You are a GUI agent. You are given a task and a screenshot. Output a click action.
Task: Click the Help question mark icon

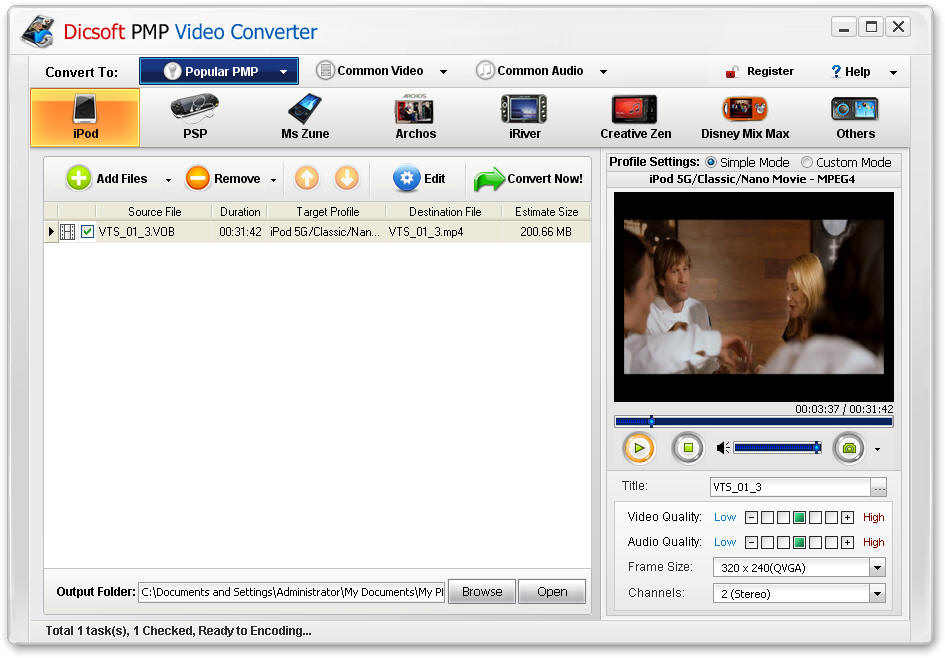click(836, 72)
